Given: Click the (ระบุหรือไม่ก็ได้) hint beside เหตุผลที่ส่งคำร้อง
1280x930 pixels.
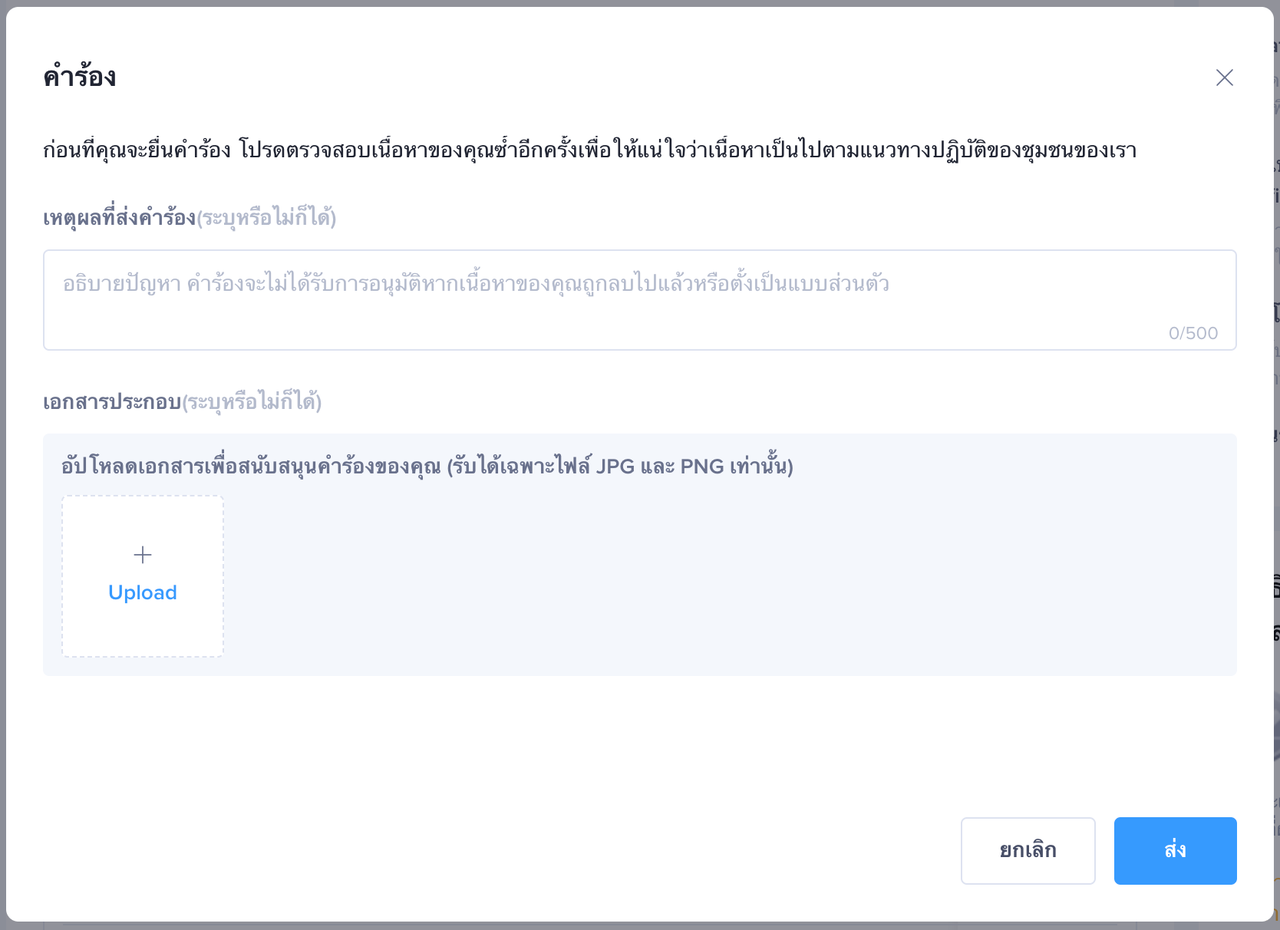Looking at the screenshot, I should click(266, 218).
